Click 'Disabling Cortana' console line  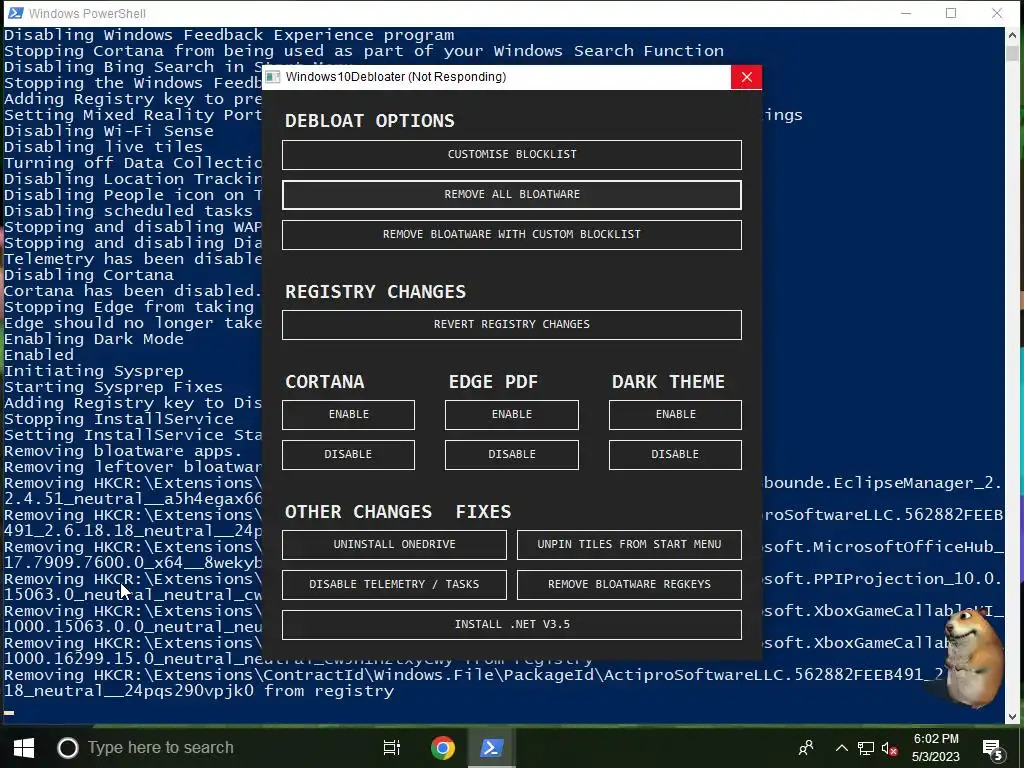89,275
